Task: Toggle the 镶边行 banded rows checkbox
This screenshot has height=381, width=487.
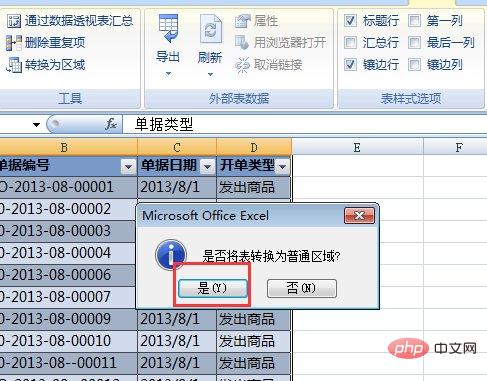Action: point(350,65)
